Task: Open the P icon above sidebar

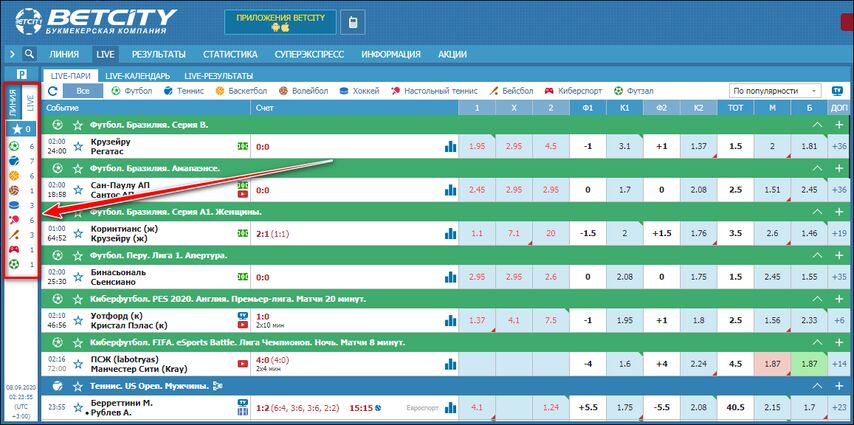Action: 22,74
